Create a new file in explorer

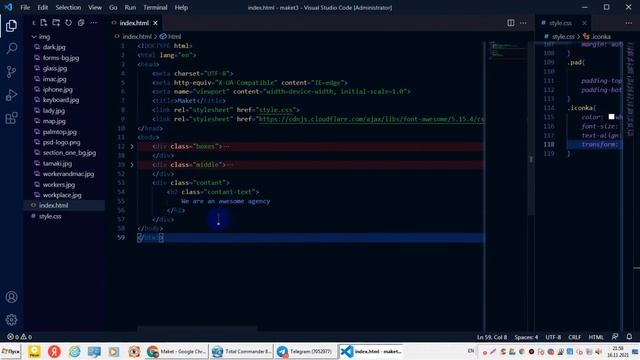tap(44, 23)
